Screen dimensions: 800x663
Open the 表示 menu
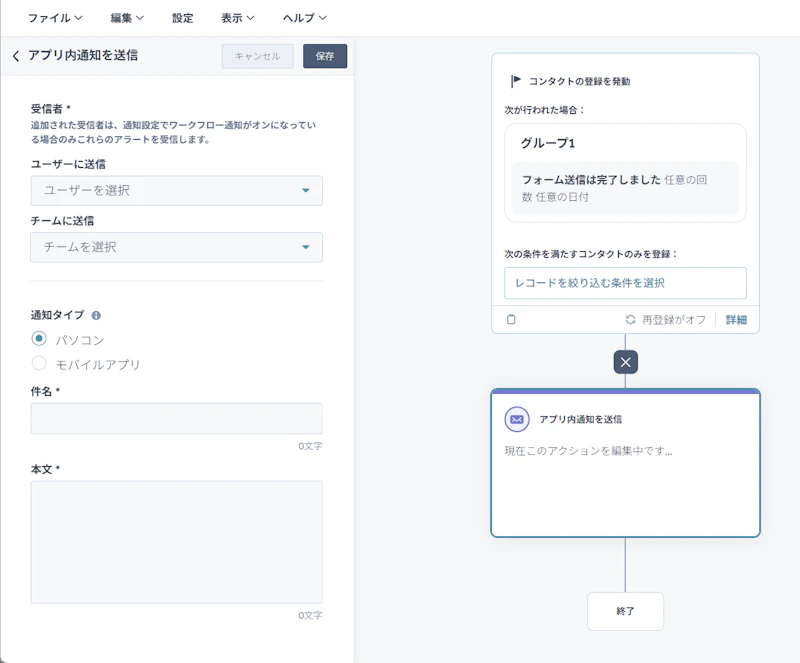(x=237, y=18)
